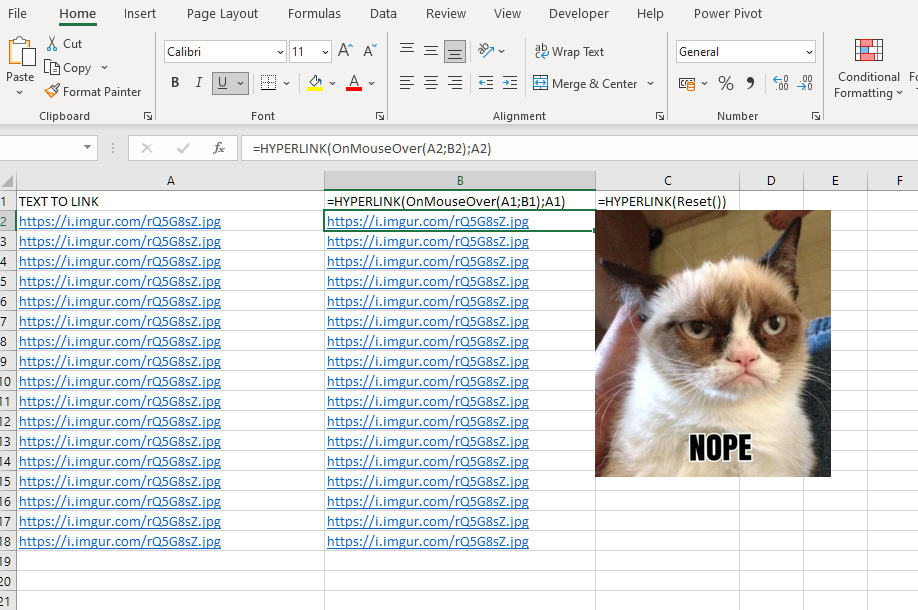Apply Comma Style

pos(751,83)
